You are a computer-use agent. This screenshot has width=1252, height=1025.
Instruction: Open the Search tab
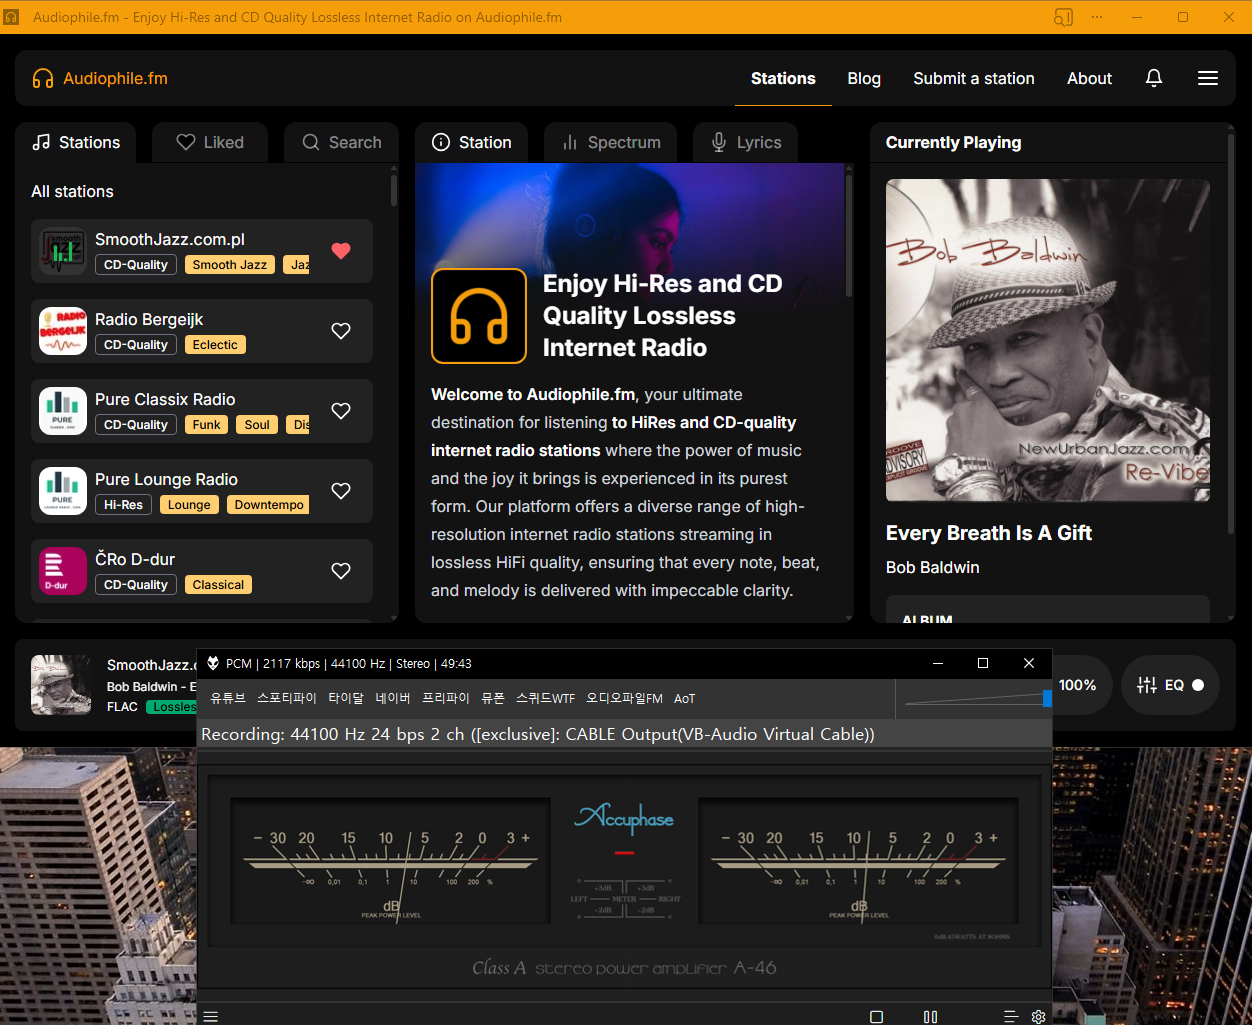(341, 142)
